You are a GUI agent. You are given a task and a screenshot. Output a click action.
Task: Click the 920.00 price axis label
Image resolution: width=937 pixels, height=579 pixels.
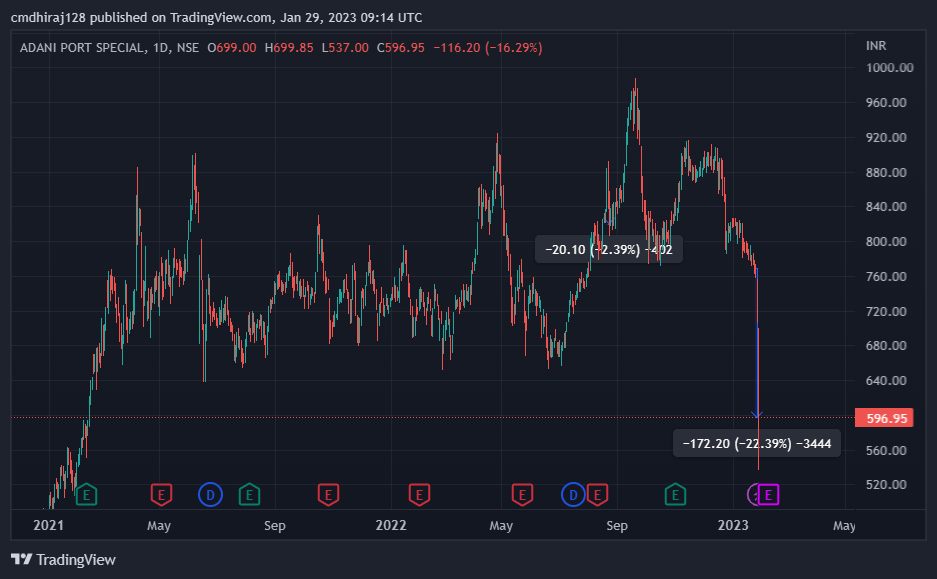[886, 137]
